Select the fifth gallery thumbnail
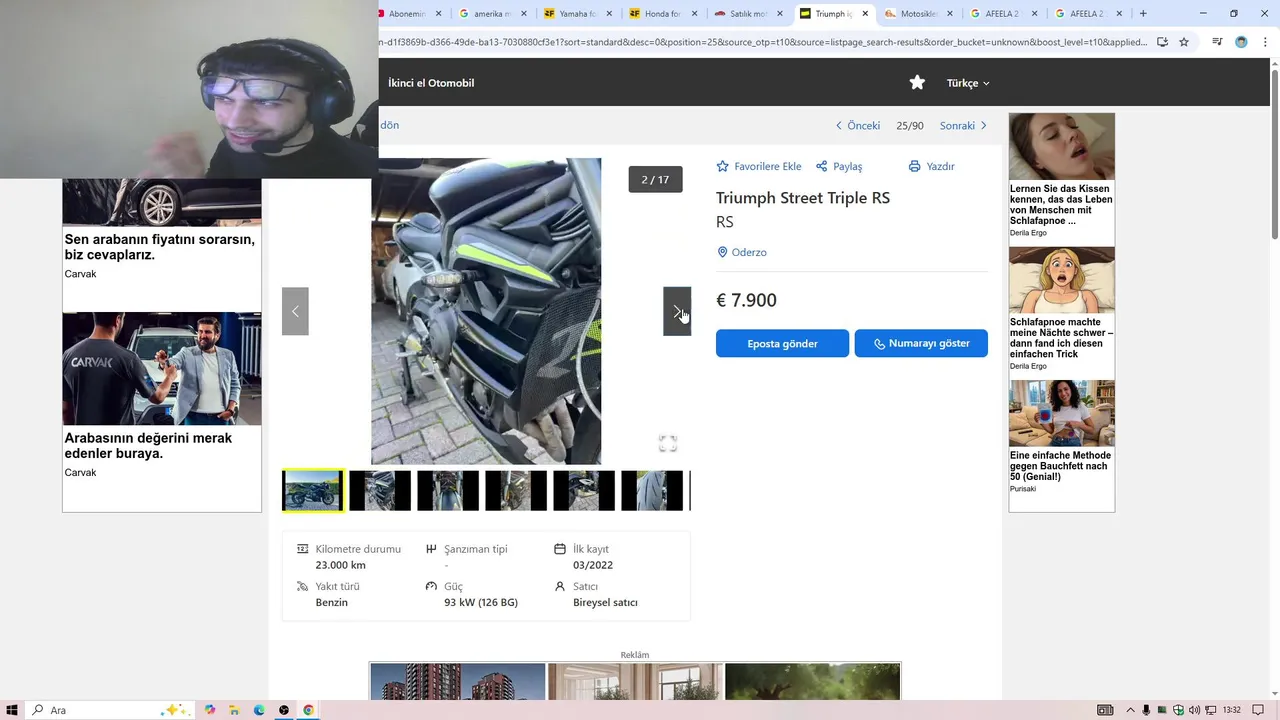Viewport: 1280px width, 720px height. click(x=584, y=491)
